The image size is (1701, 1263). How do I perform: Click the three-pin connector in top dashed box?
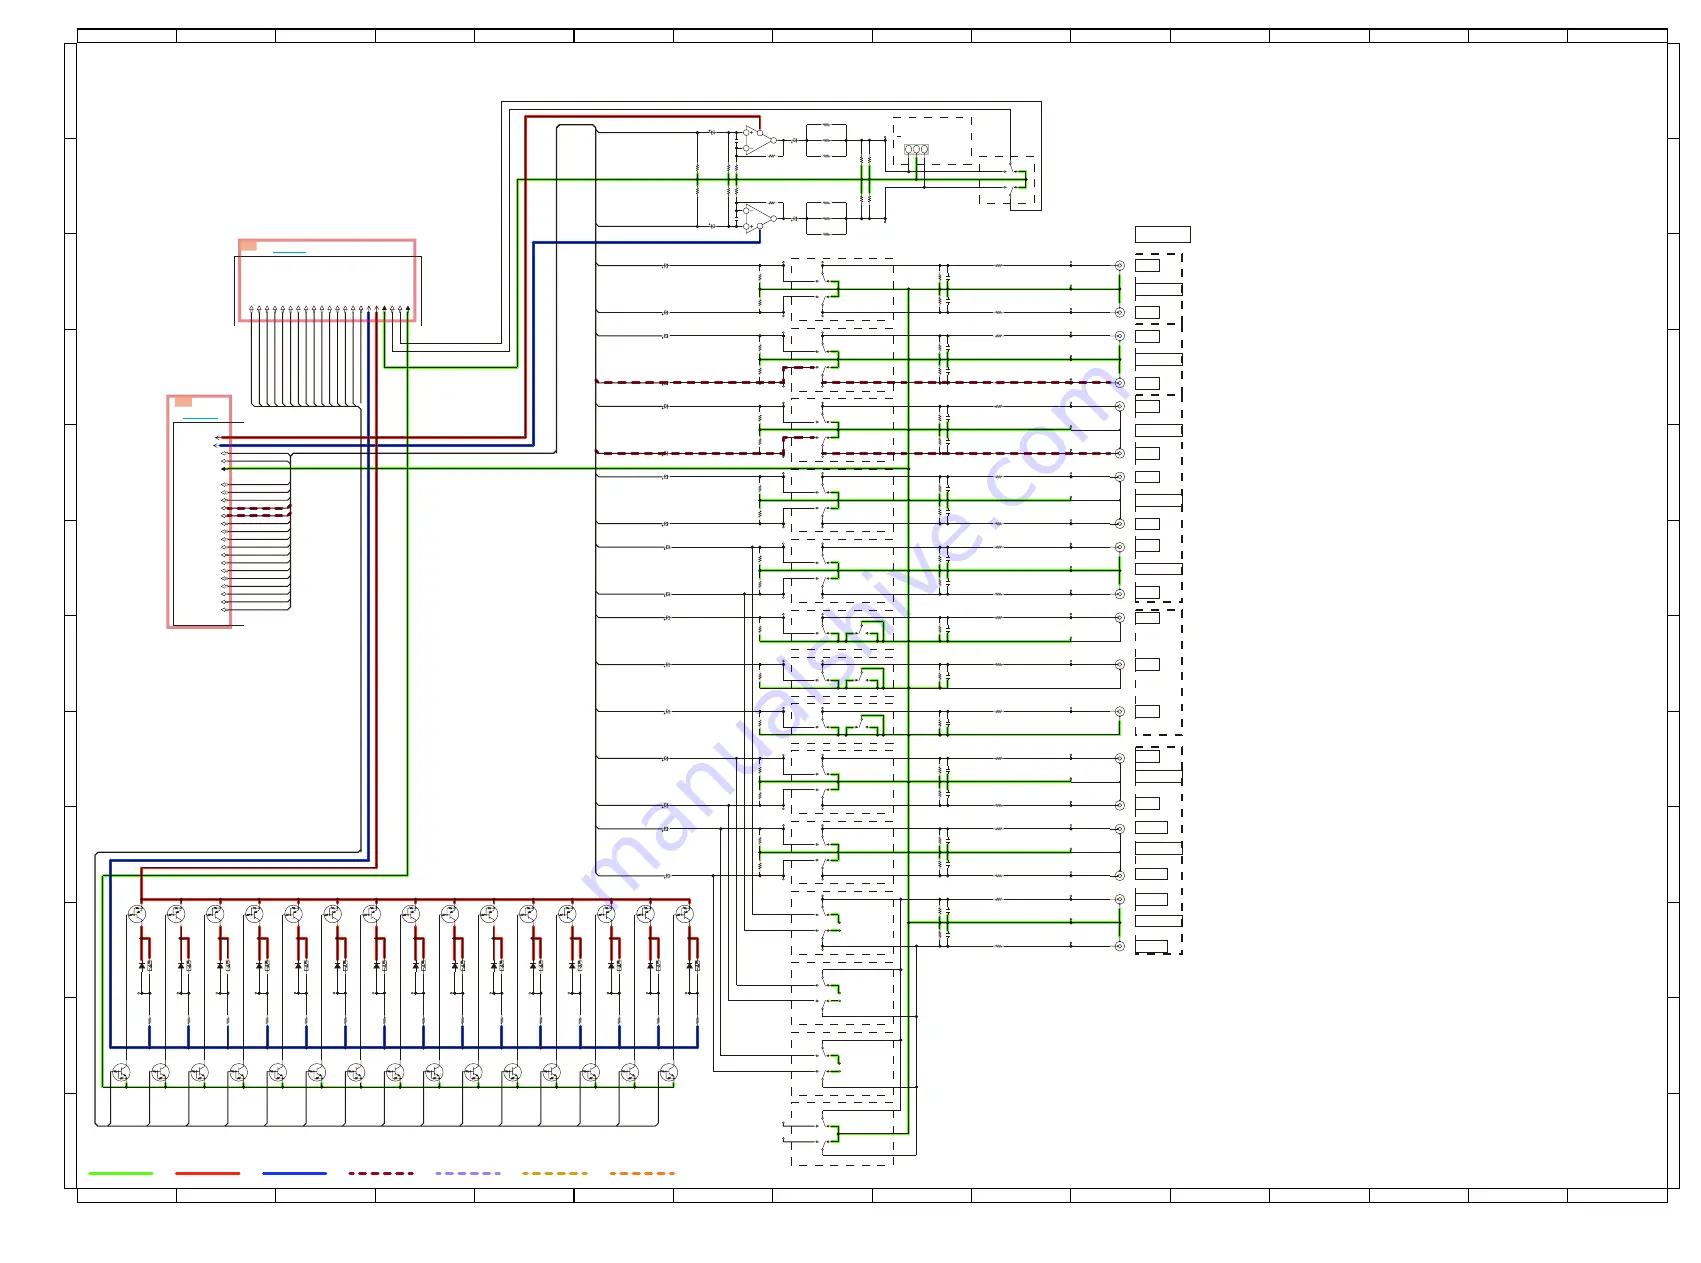point(916,149)
